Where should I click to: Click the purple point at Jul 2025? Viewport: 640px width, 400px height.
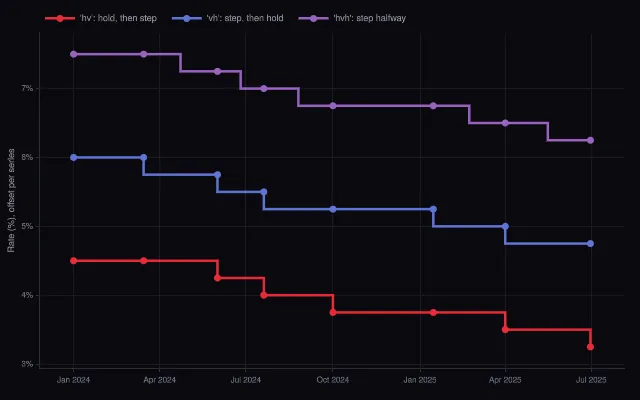coord(590,140)
